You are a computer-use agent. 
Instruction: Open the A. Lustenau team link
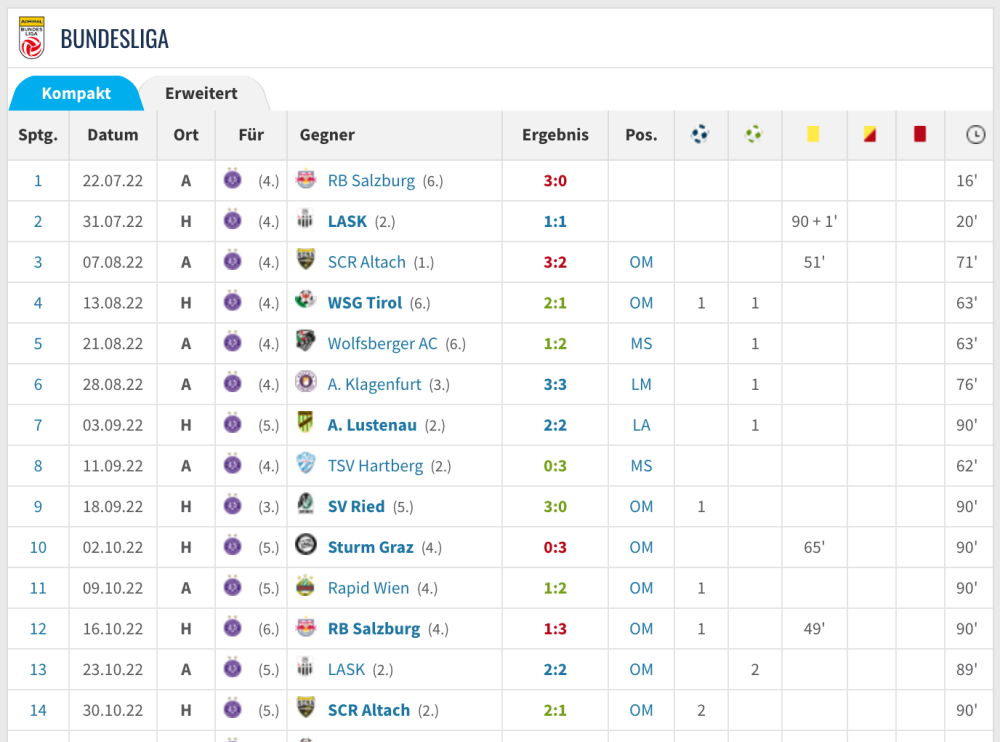(372, 425)
